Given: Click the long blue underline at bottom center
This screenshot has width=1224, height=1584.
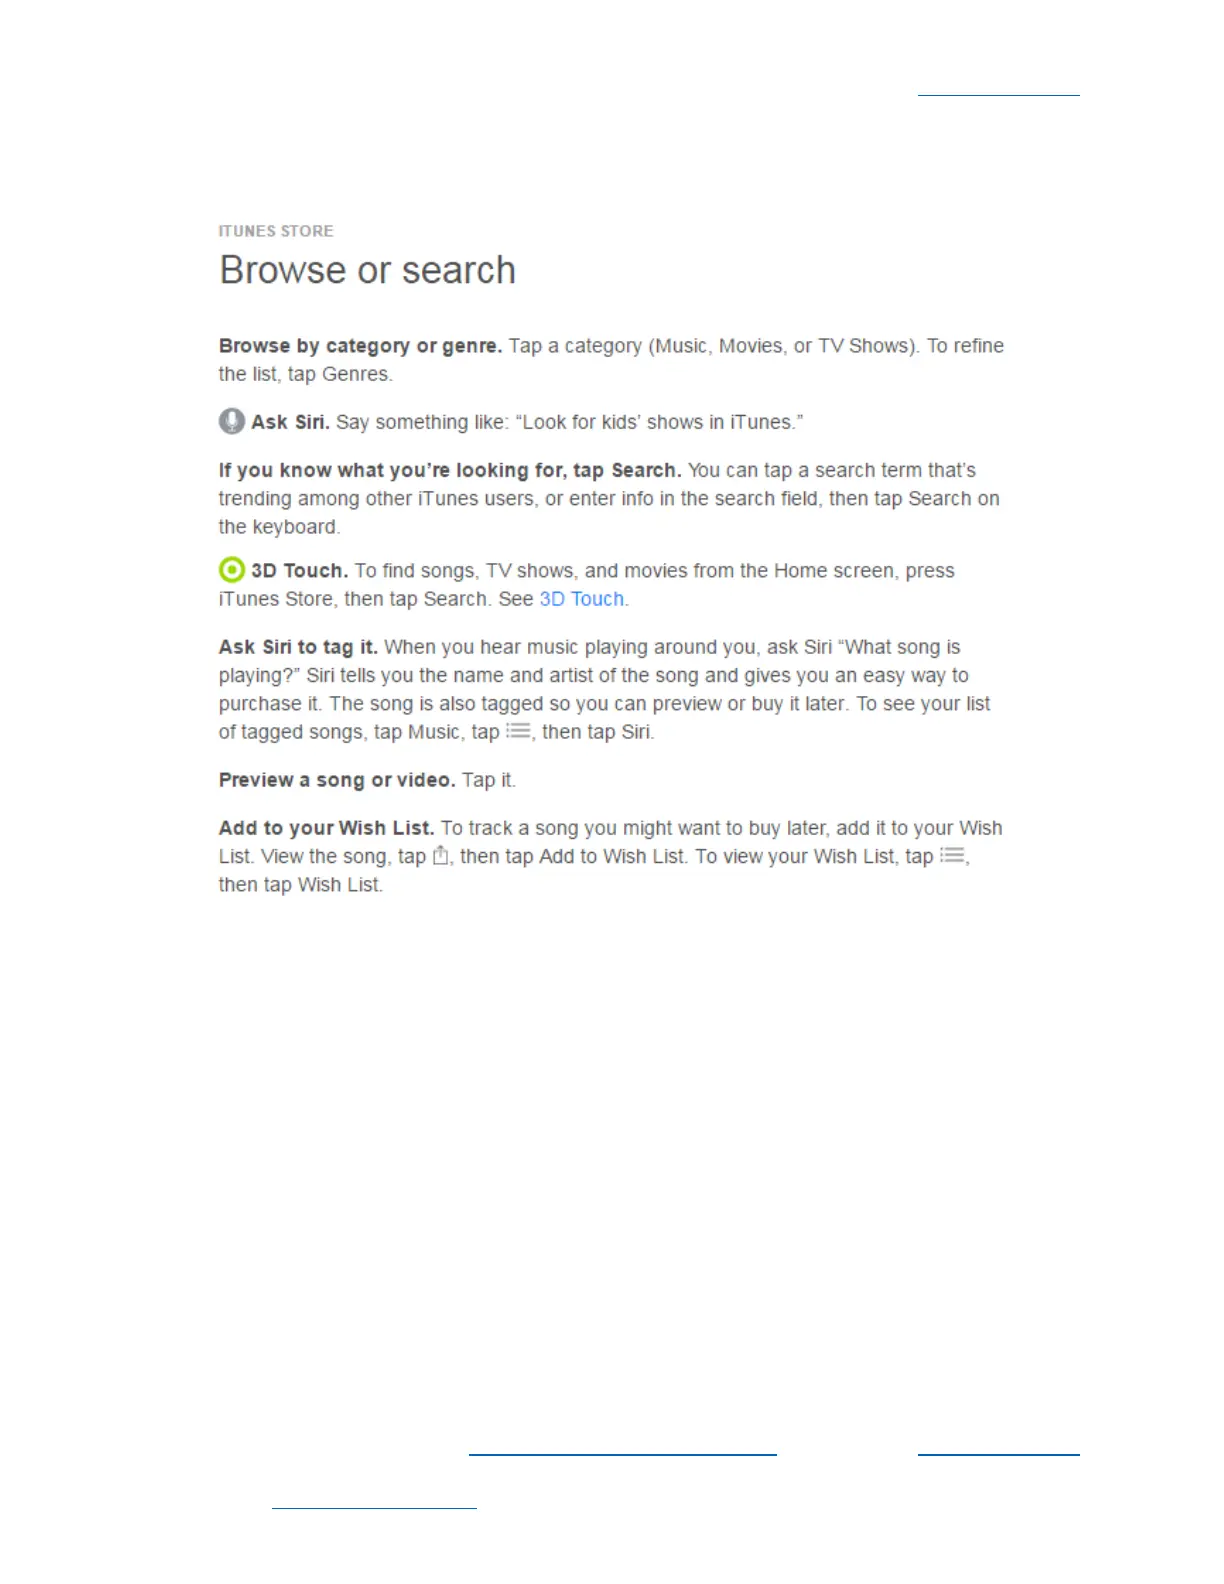Looking at the screenshot, I should coord(622,1454).
